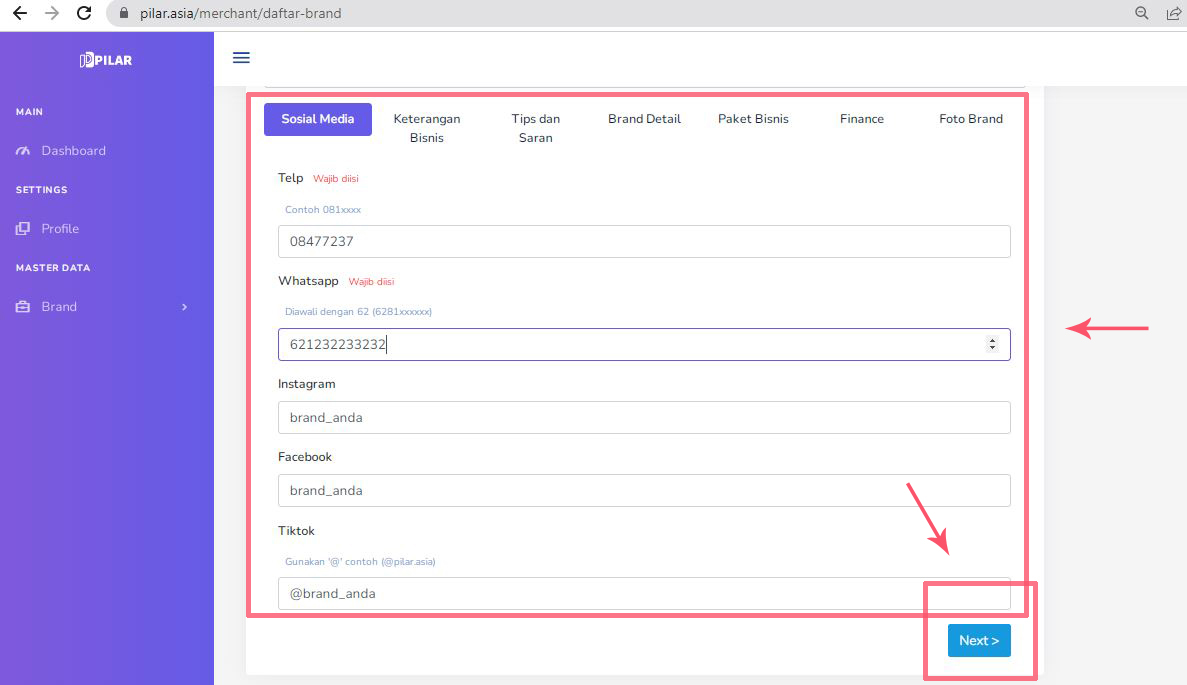Open Dashboard from the sidebar
The width and height of the screenshot is (1187, 685).
tap(72, 151)
